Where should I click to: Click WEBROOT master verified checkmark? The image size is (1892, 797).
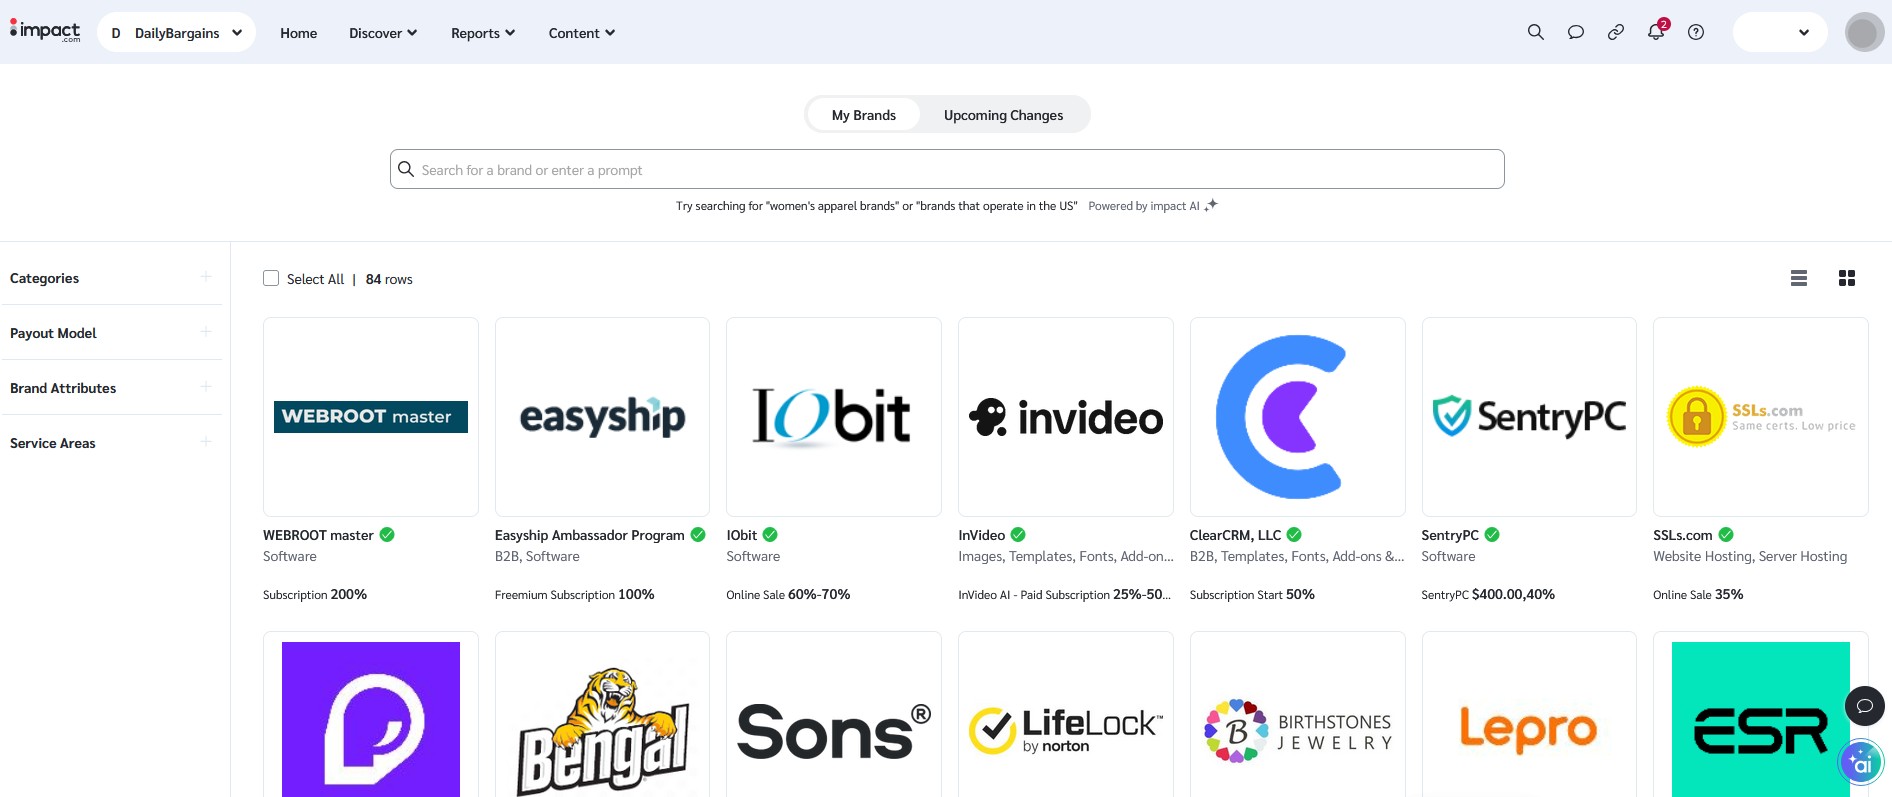[387, 535]
